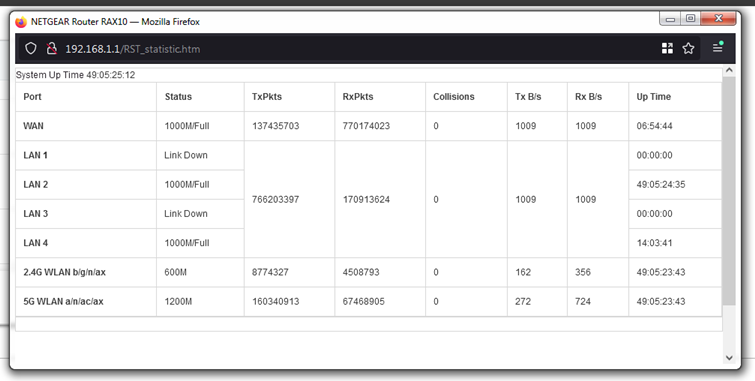Minimize the Firefox window

[670, 19]
